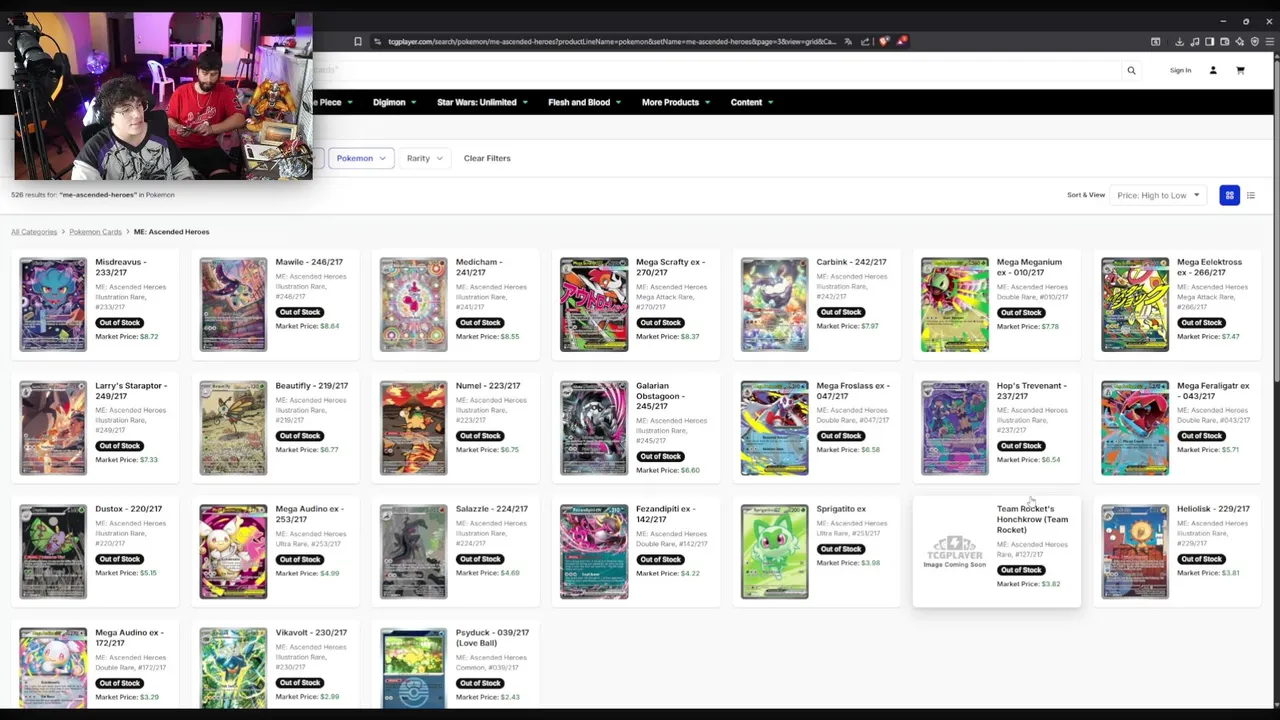
Task: Open the Brave Shields icon
Action: click(884, 42)
